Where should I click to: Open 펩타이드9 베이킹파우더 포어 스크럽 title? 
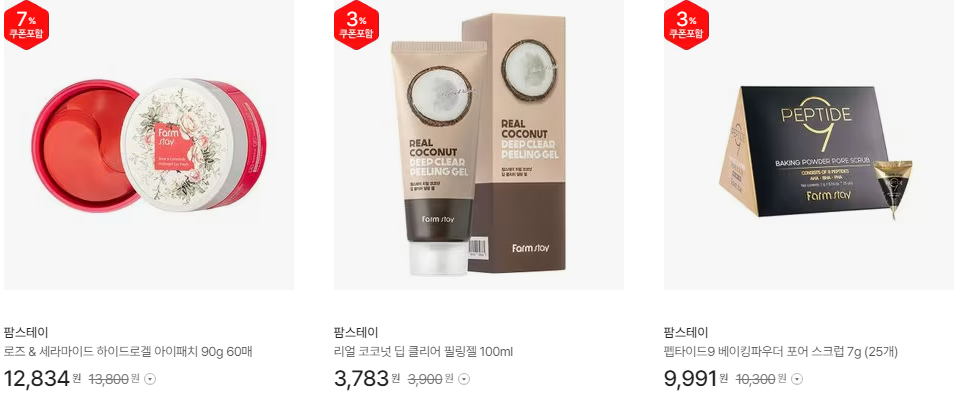781,352
